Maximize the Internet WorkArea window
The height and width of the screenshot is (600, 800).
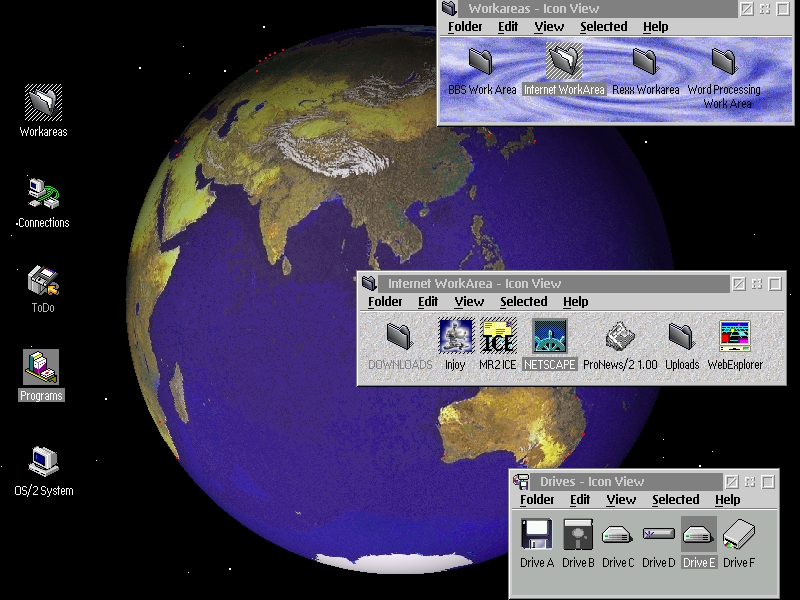point(775,284)
